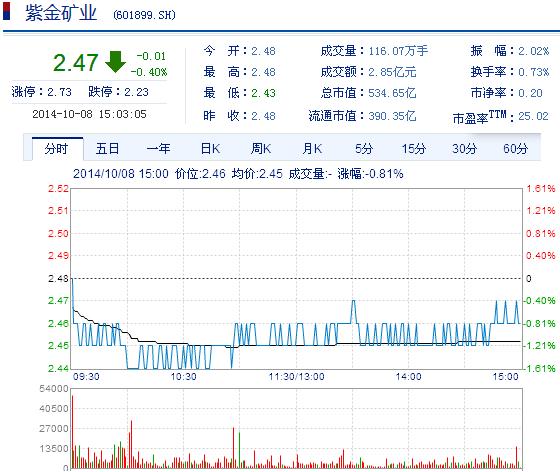The width and height of the screenshot is (560, 472).
Task: Select the 月K monthly candlestick tab
Action: [x=312, y=149]
